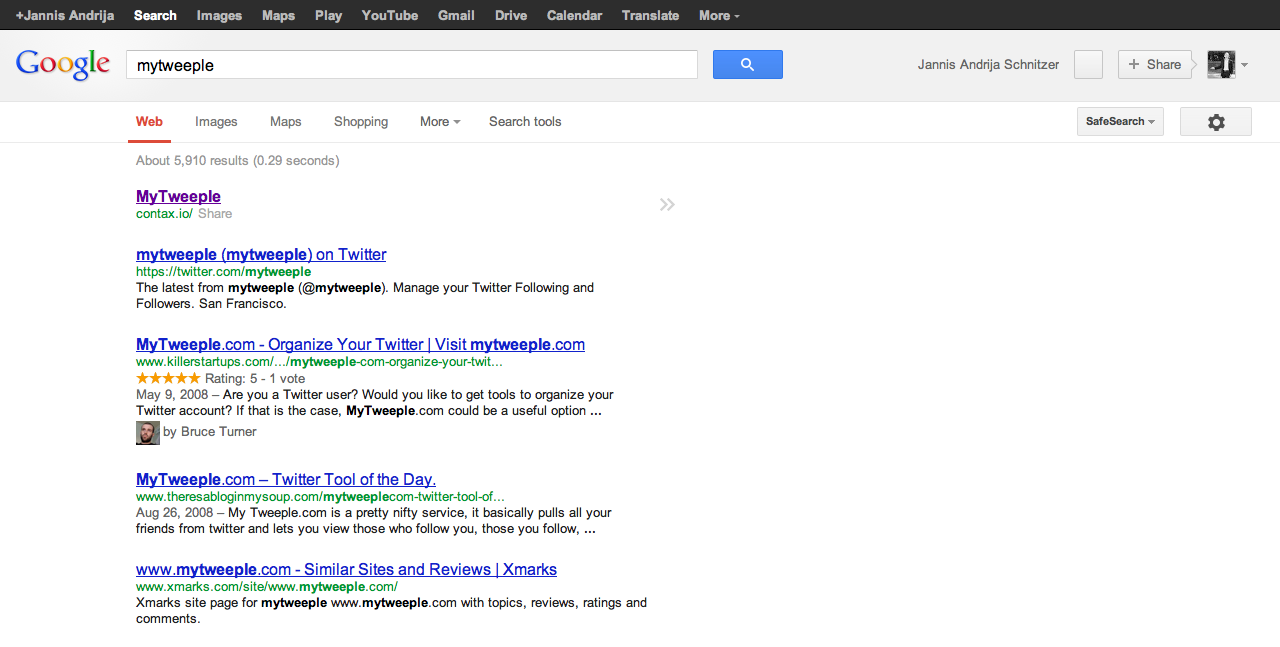Open MyTweeple.com Organize Your Twitter result
The width and height of the screenshot is (1280, 647).
[x=360, y=344]
